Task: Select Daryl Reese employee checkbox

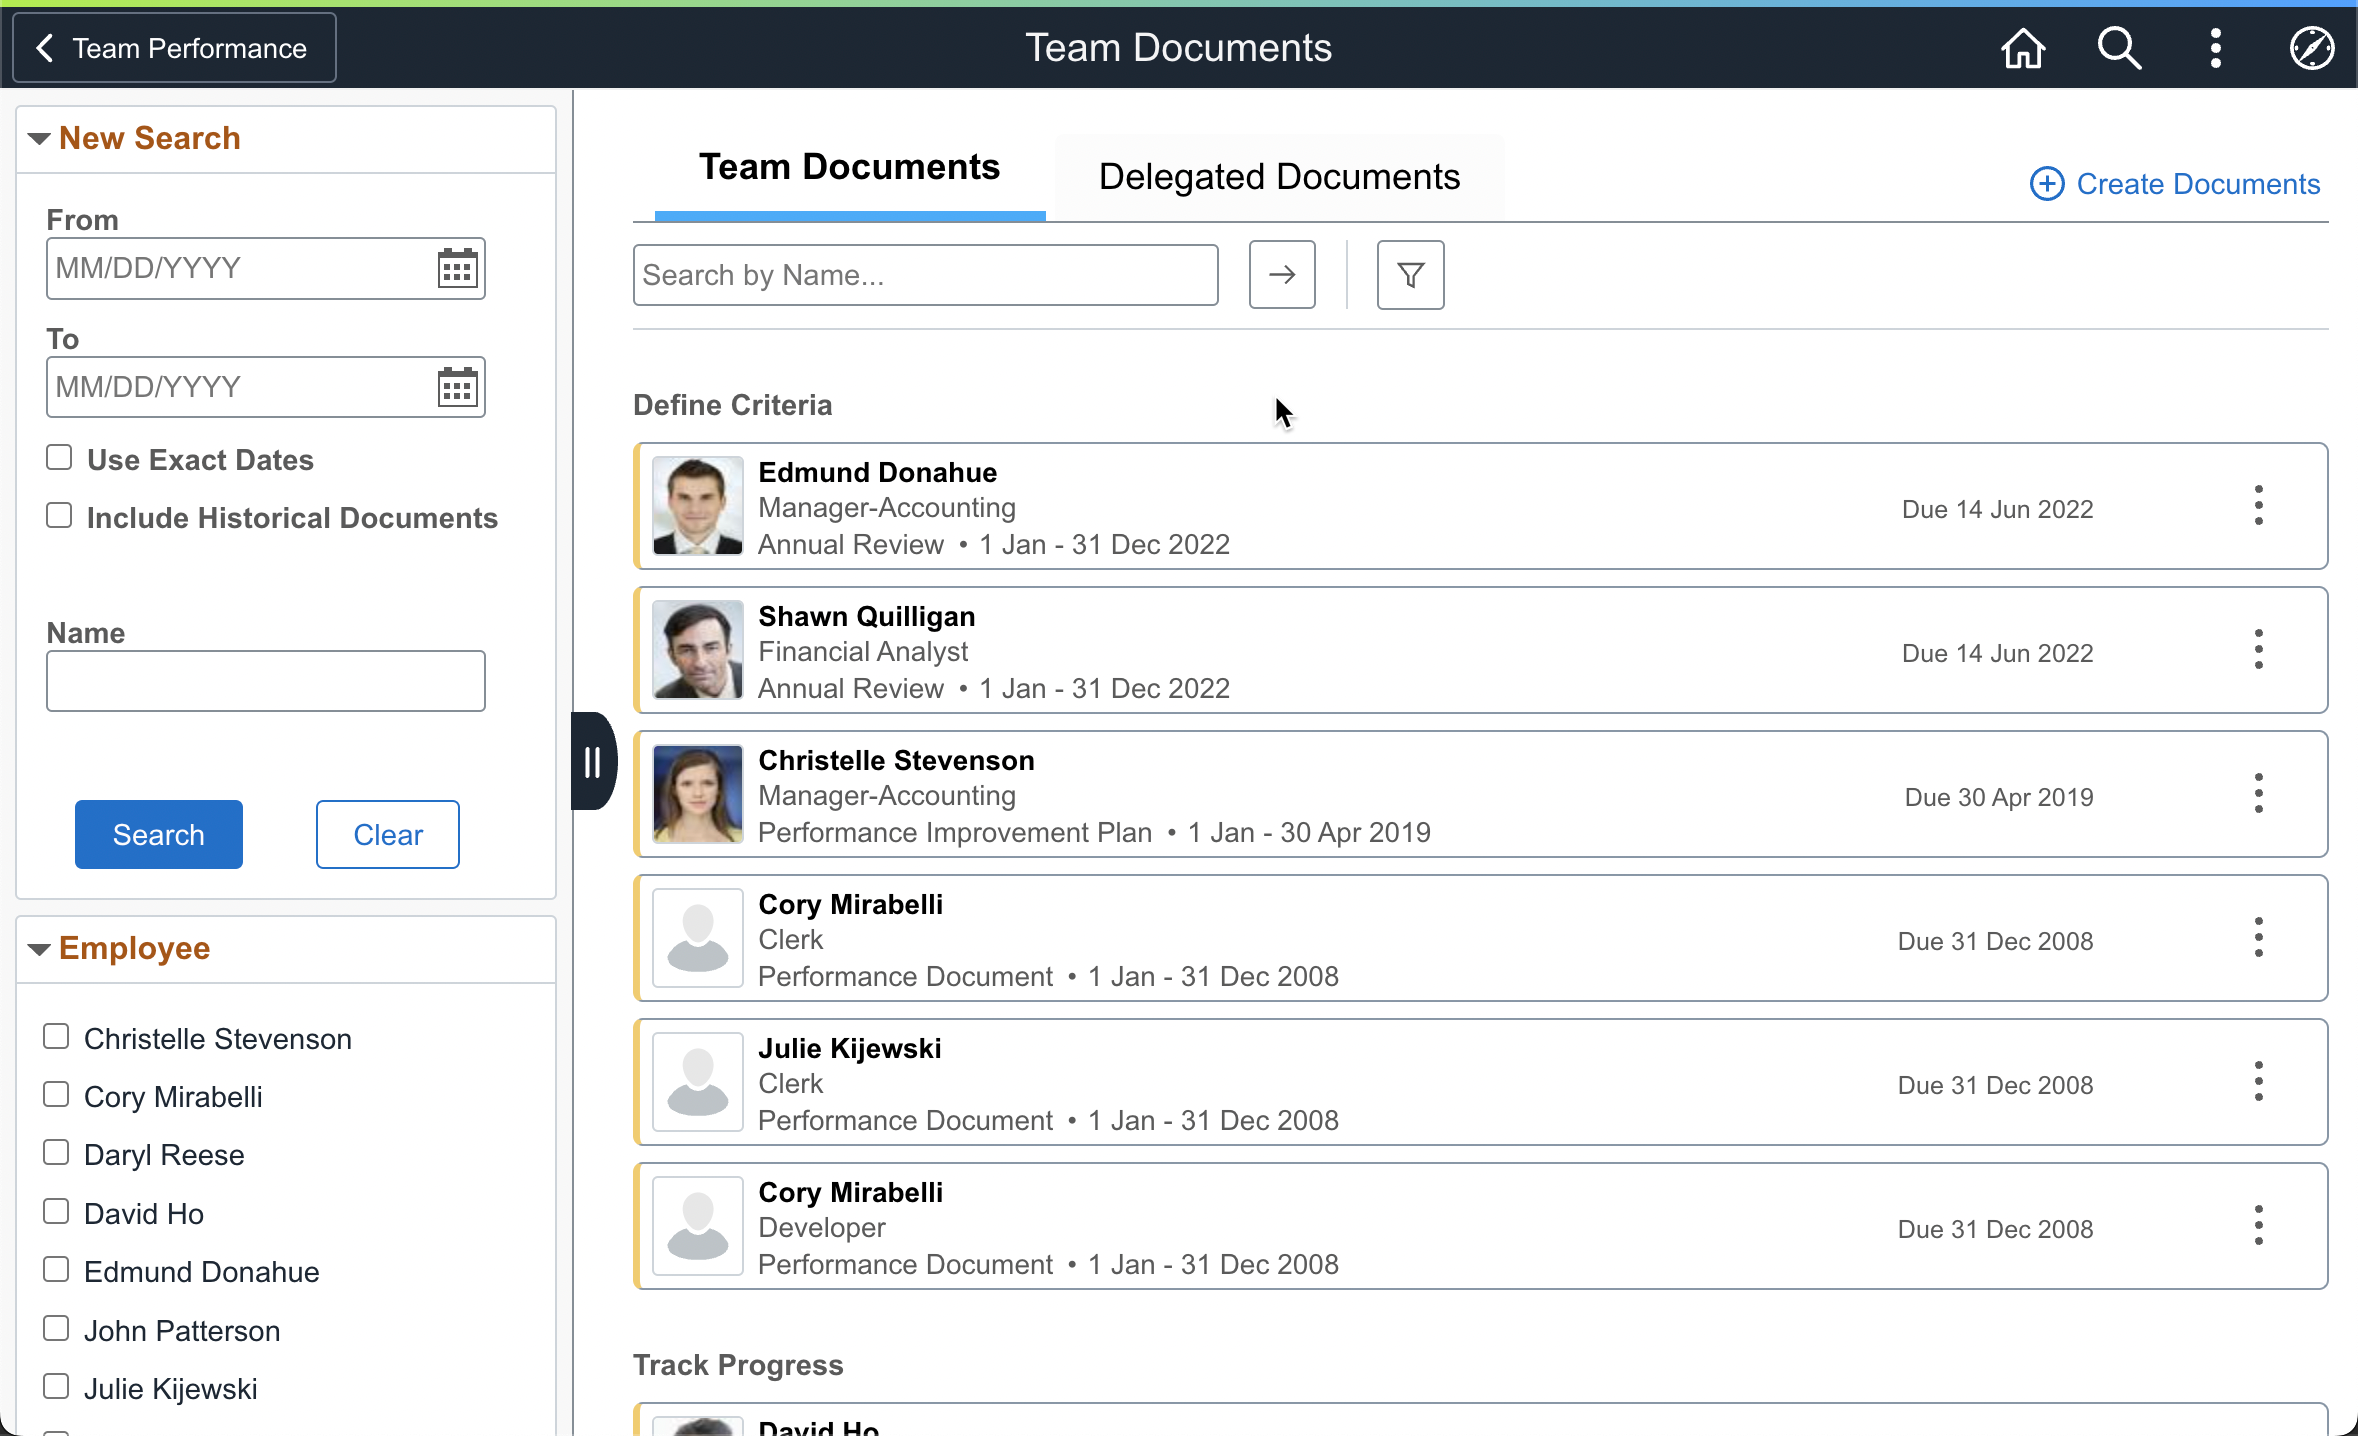Action: [x=56, y=1153]
